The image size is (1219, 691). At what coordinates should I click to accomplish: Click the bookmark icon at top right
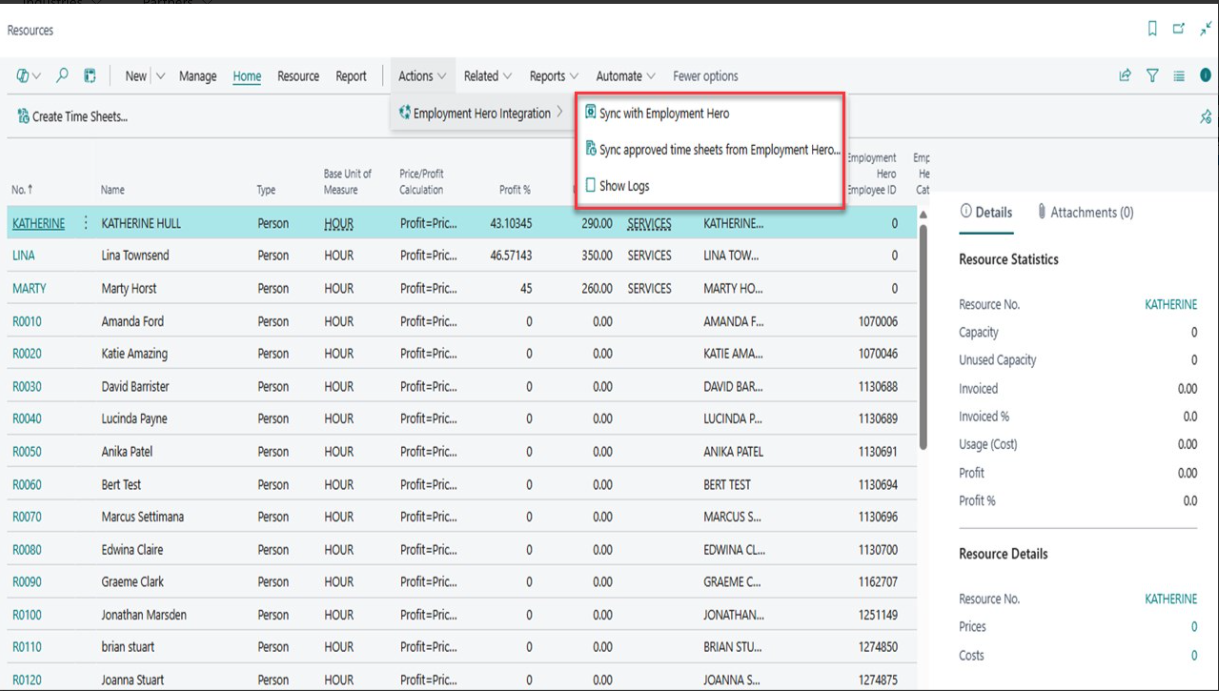tap(1152, 30)
